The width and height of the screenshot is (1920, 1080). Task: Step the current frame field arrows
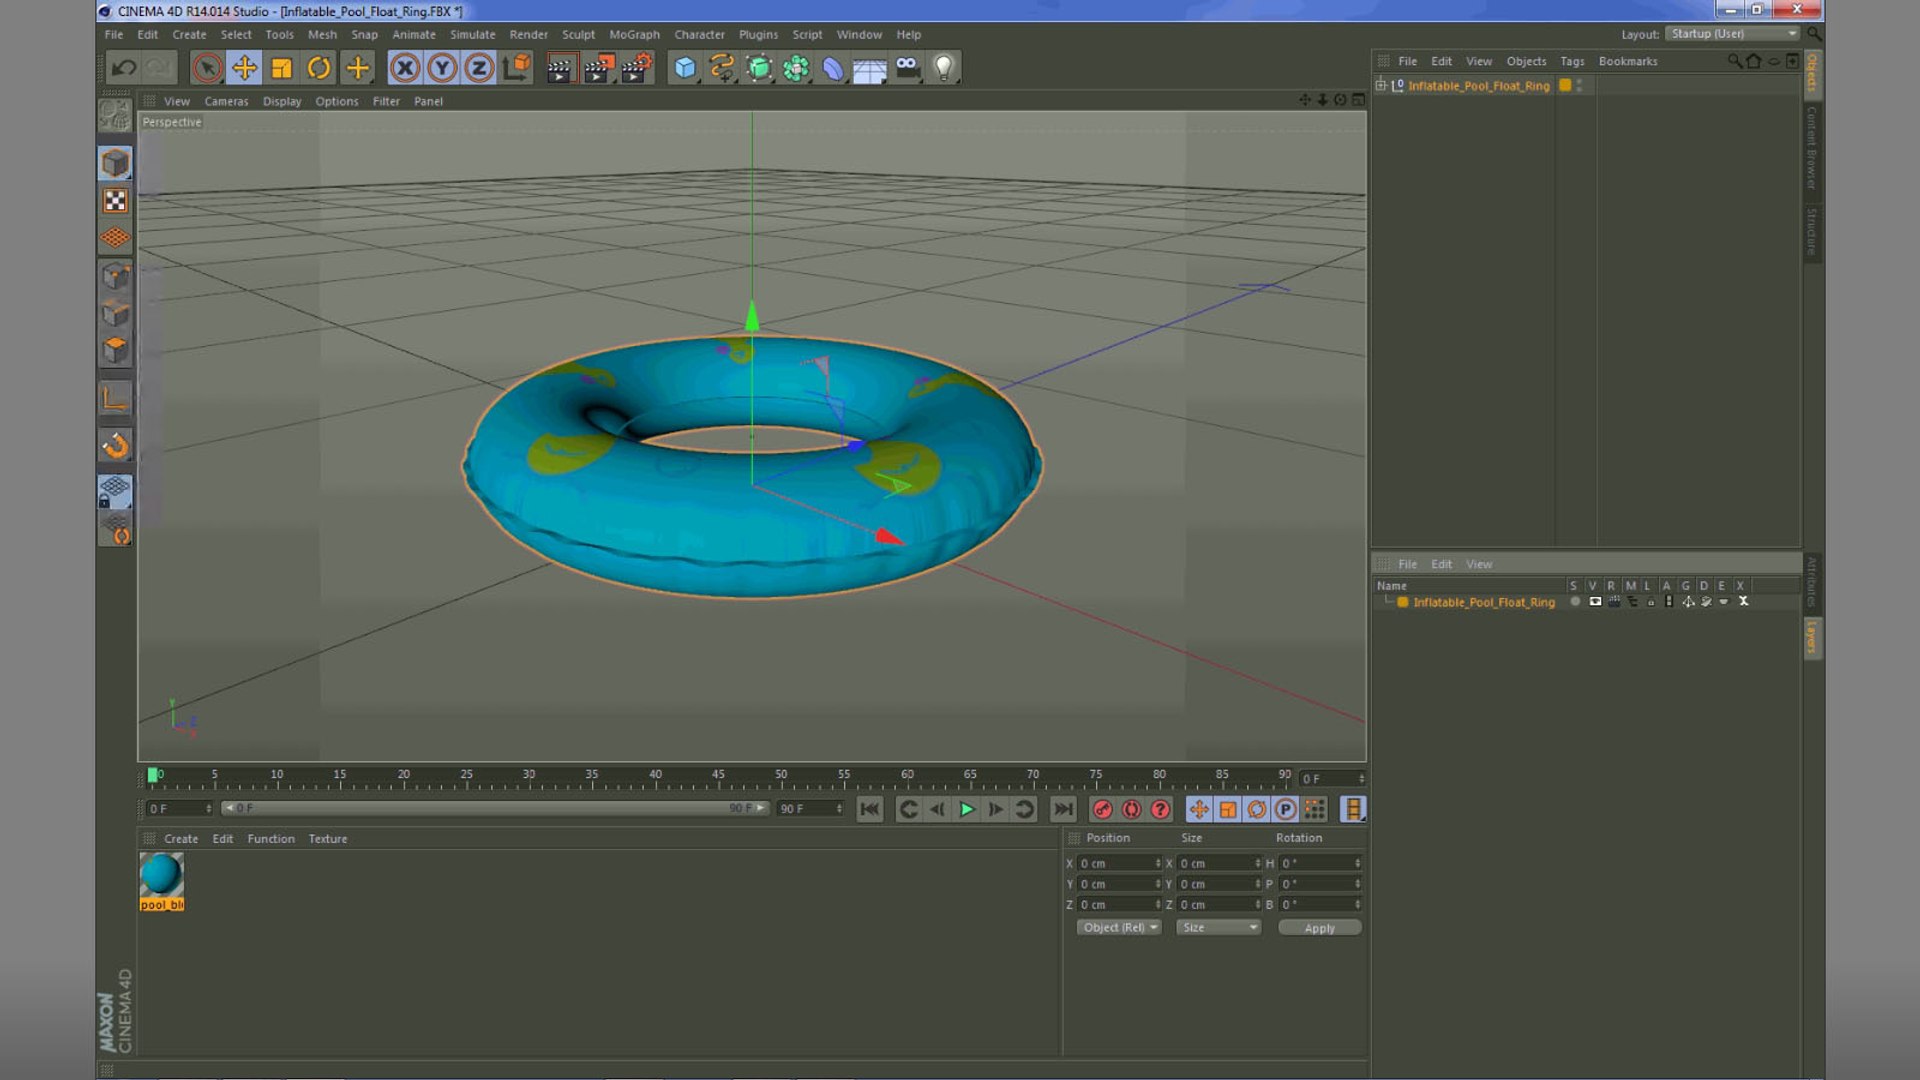(1362, 779)
